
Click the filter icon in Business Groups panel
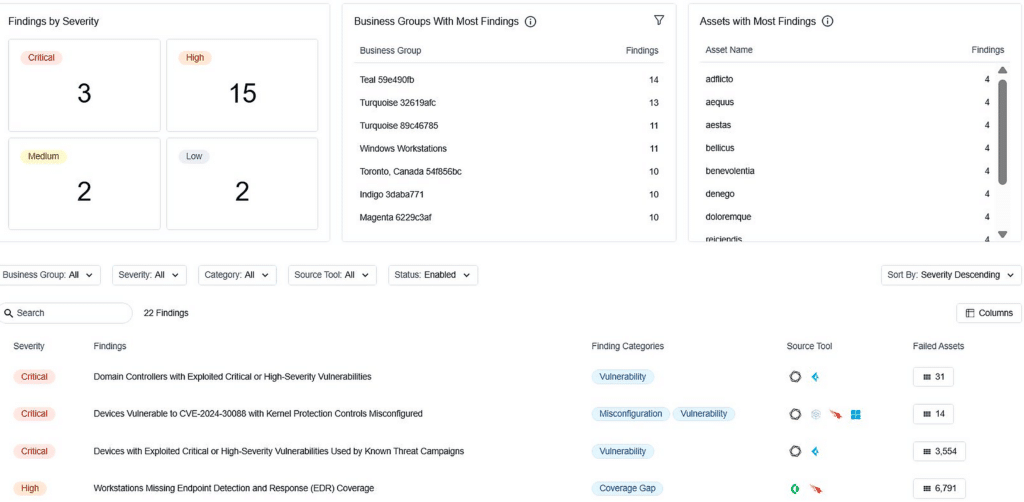(658, 20)
